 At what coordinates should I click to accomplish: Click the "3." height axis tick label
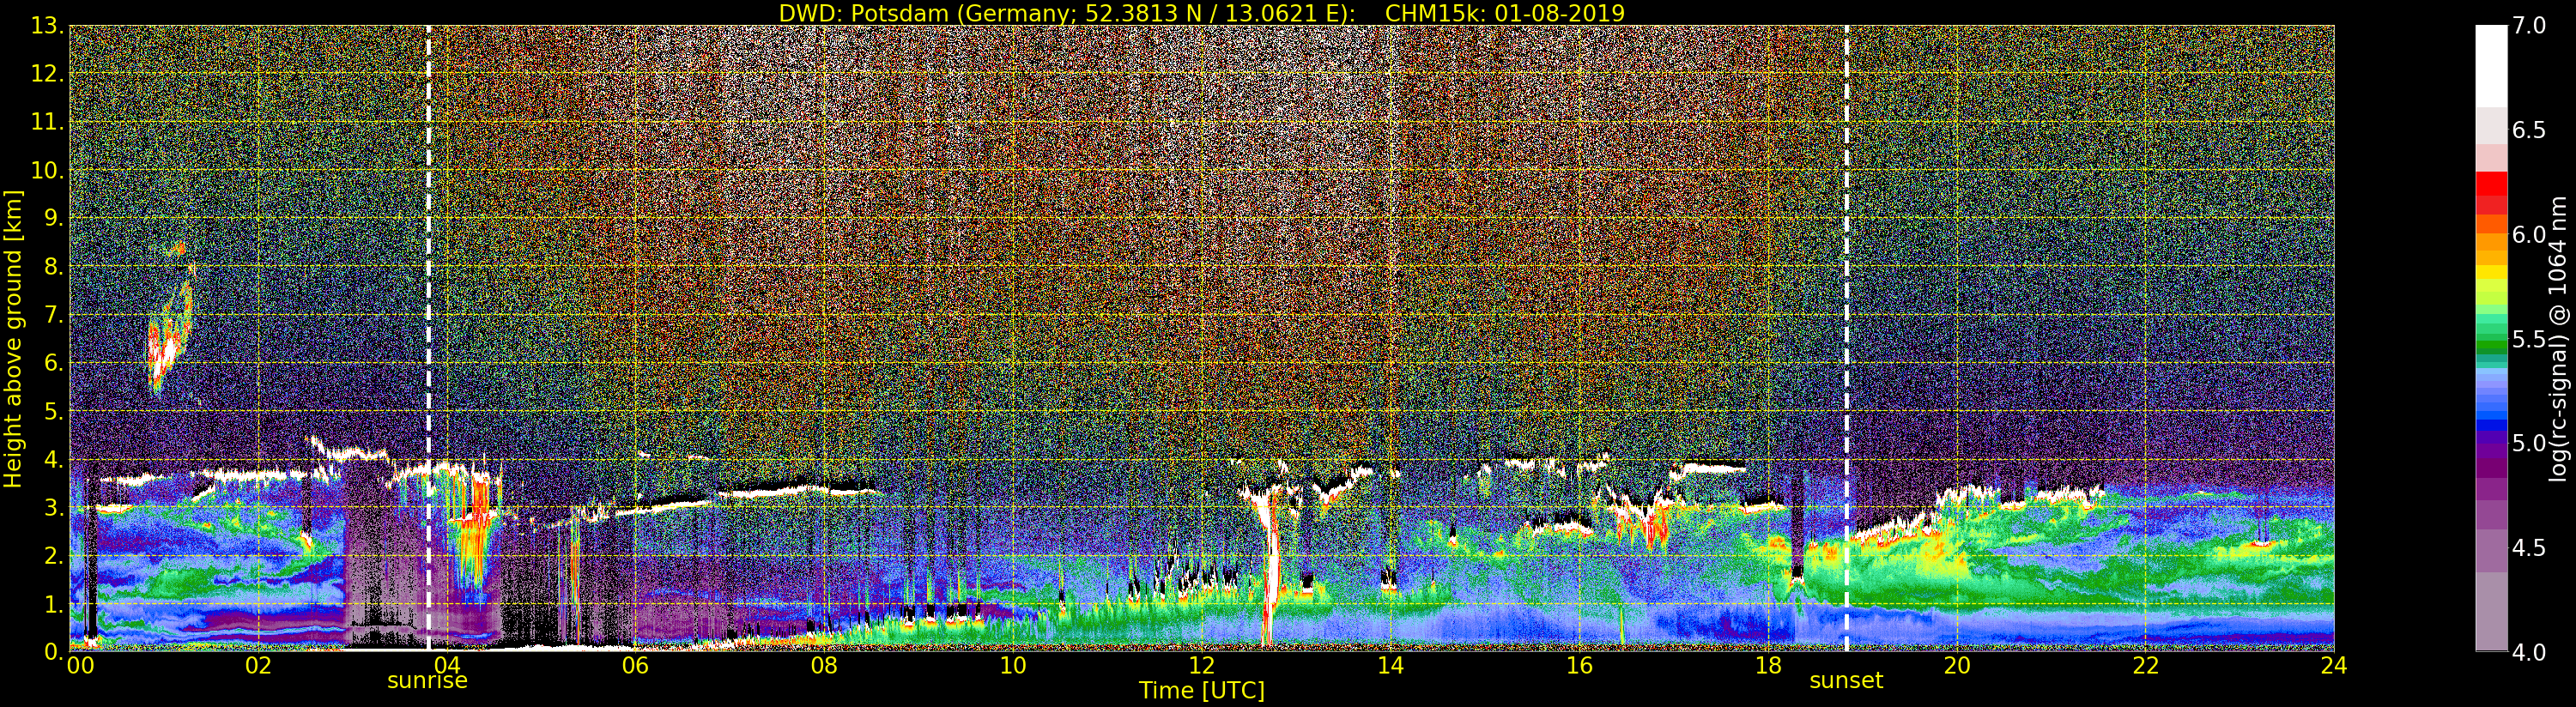tap(52, 507)
